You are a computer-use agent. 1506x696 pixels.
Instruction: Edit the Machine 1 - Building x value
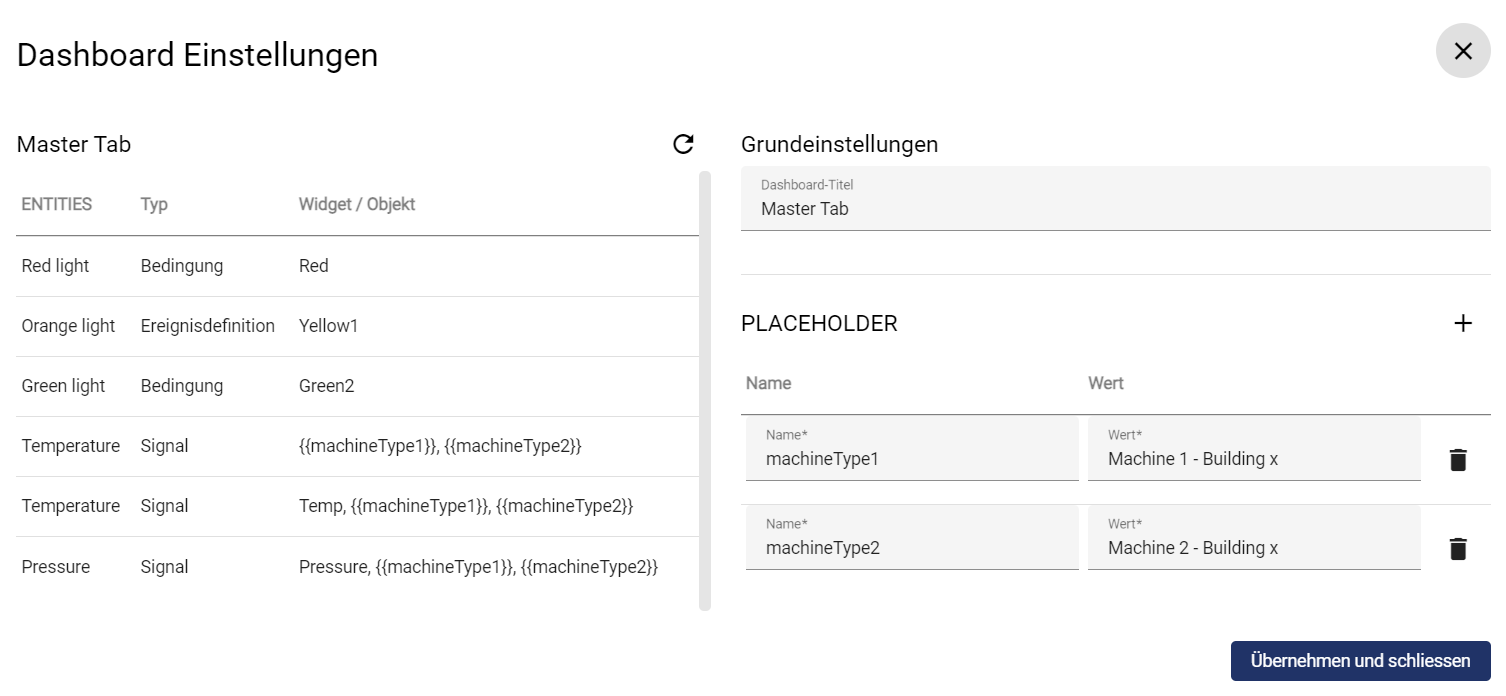1253,459
